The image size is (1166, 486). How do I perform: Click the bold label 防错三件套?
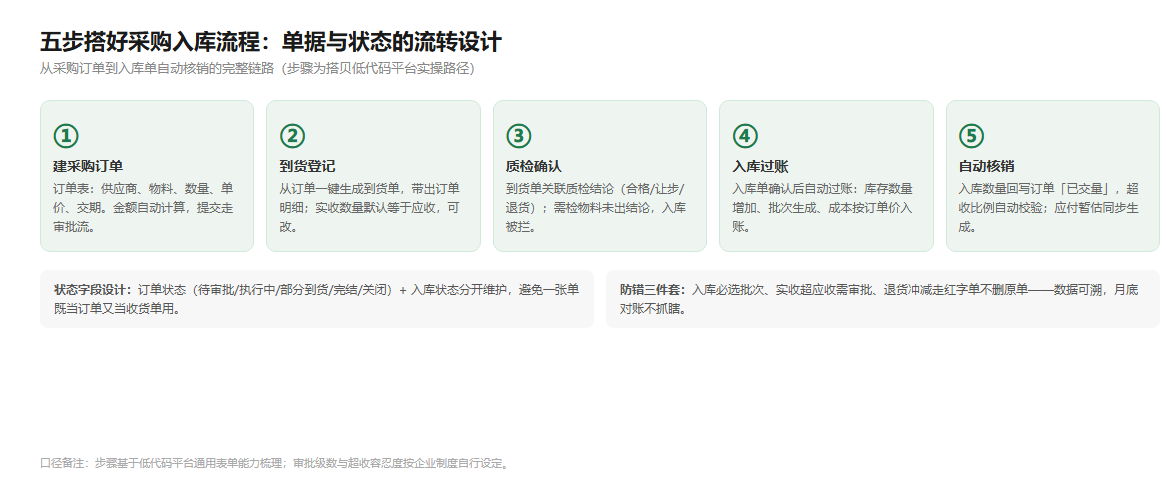pos(653,290)
